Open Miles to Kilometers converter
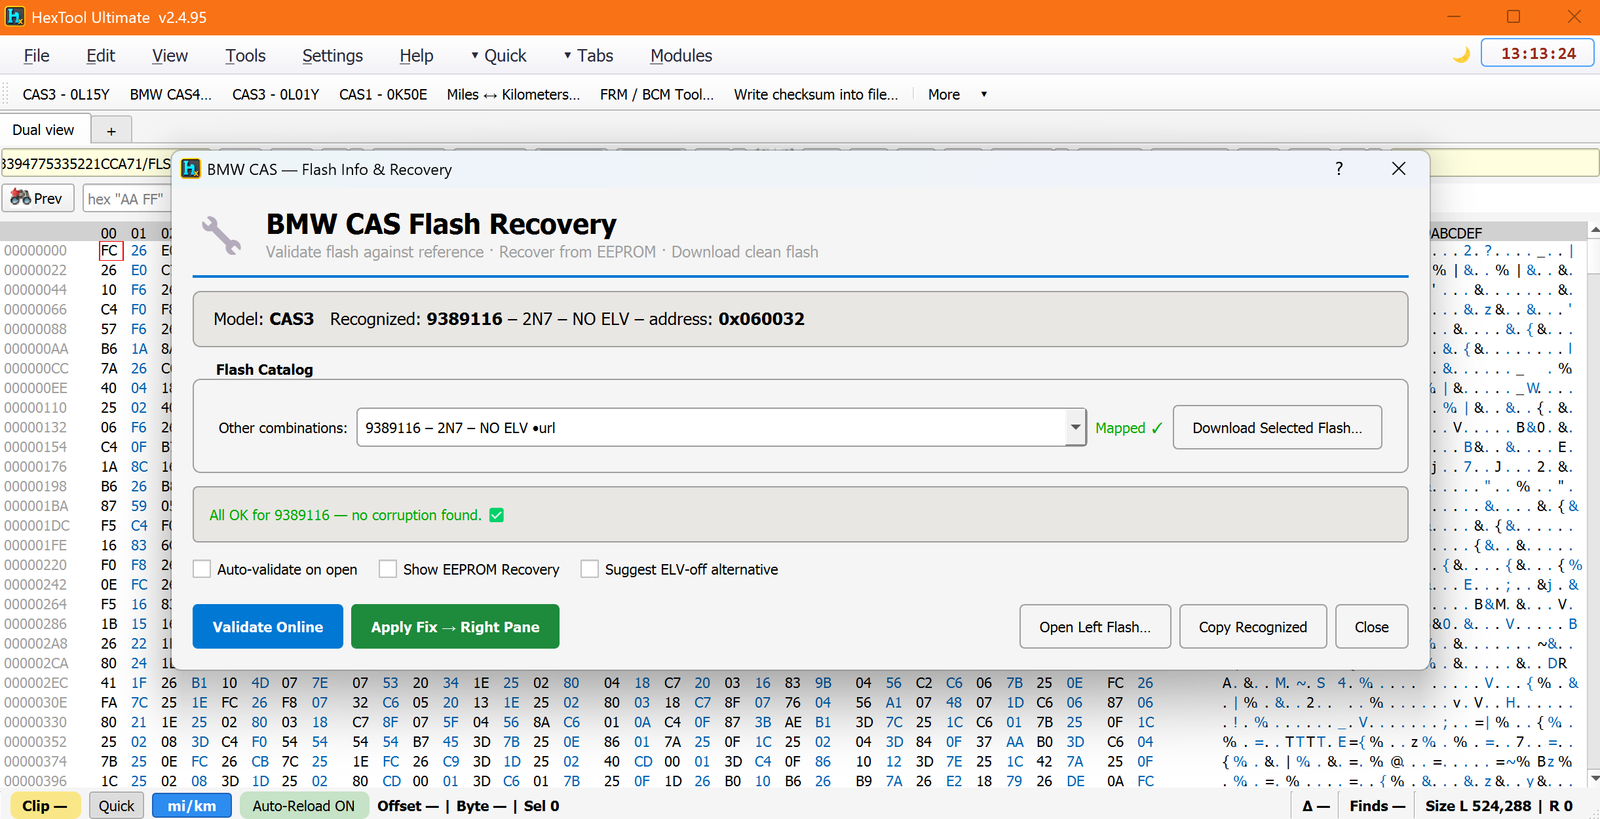1600x819 pixels. click(513, 94)
